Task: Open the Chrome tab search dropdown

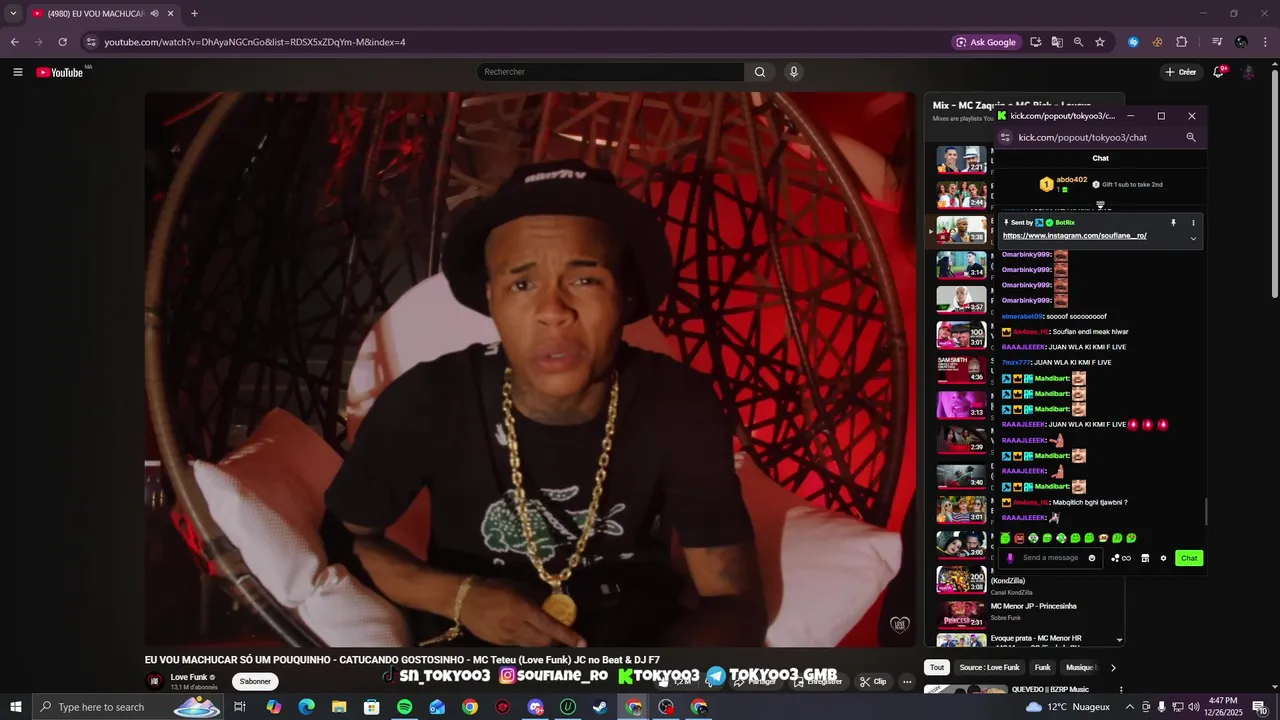Action: [13, 14]
